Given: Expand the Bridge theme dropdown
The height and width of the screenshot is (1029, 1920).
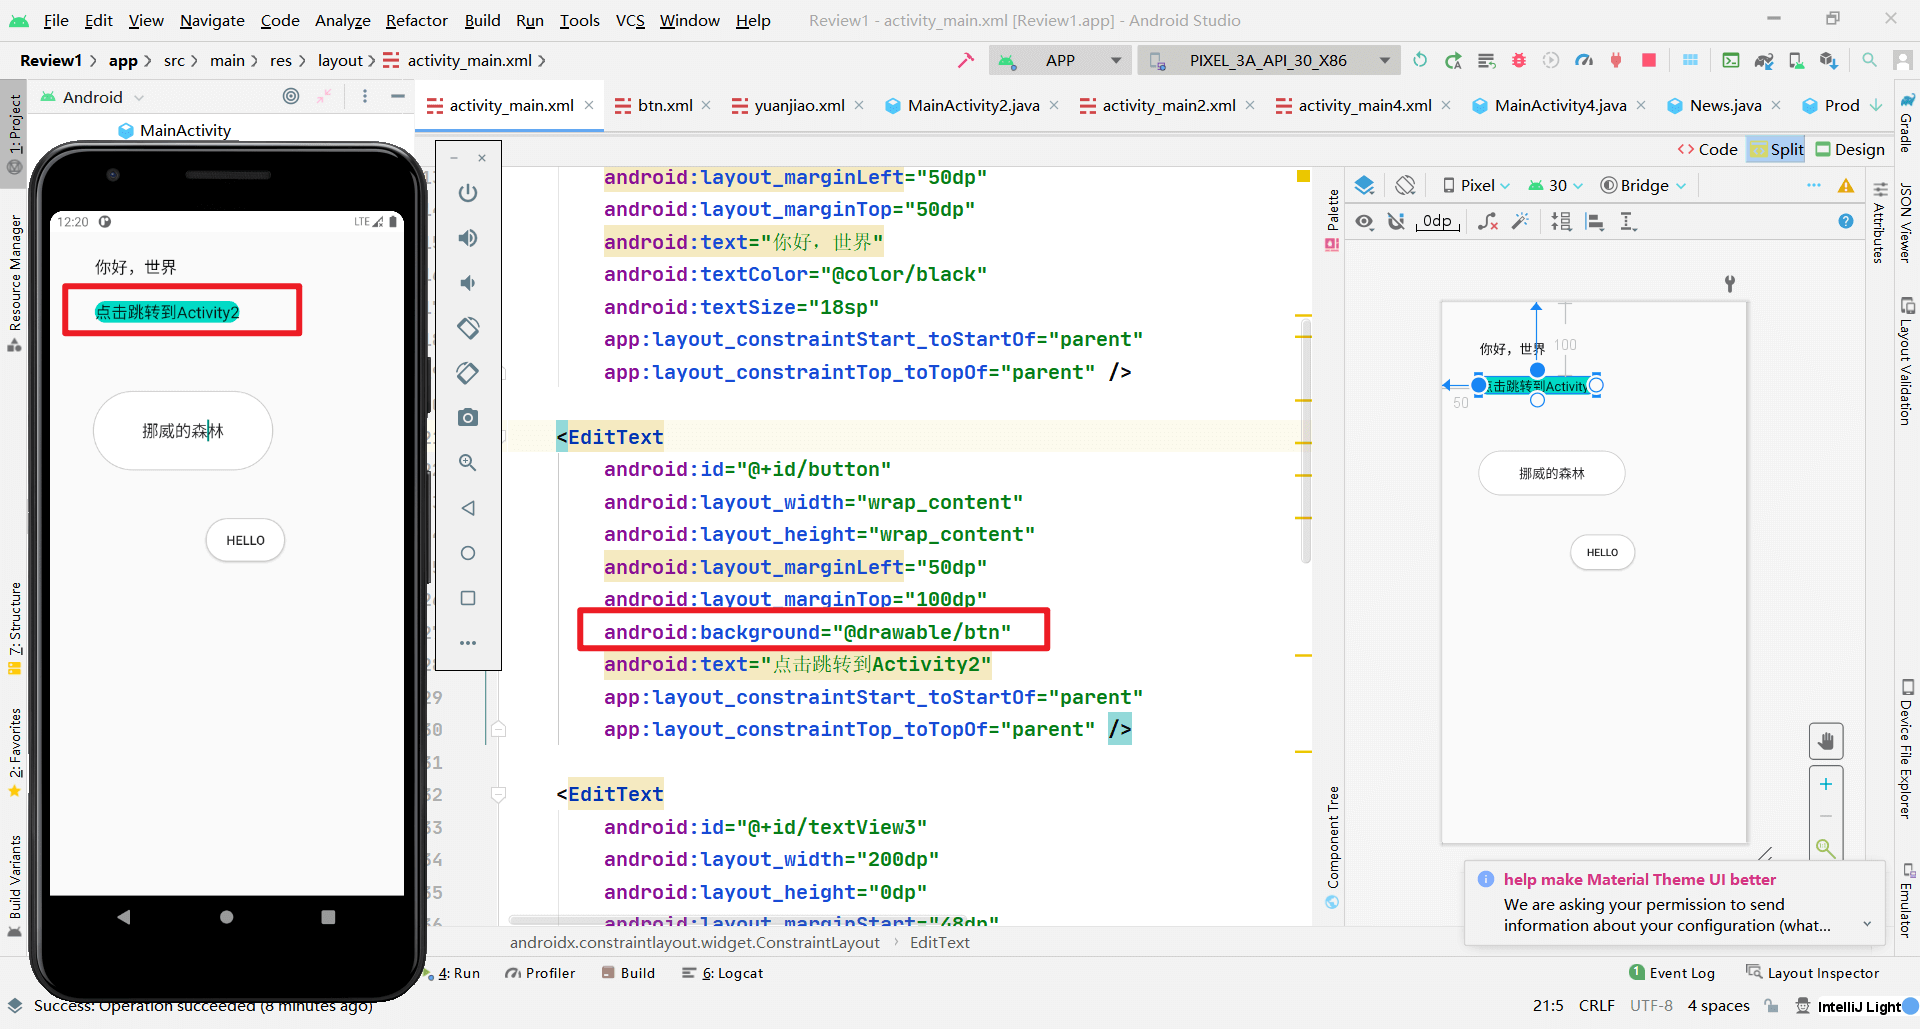Looking at the screenshot, I should (x=1644, y=185).
